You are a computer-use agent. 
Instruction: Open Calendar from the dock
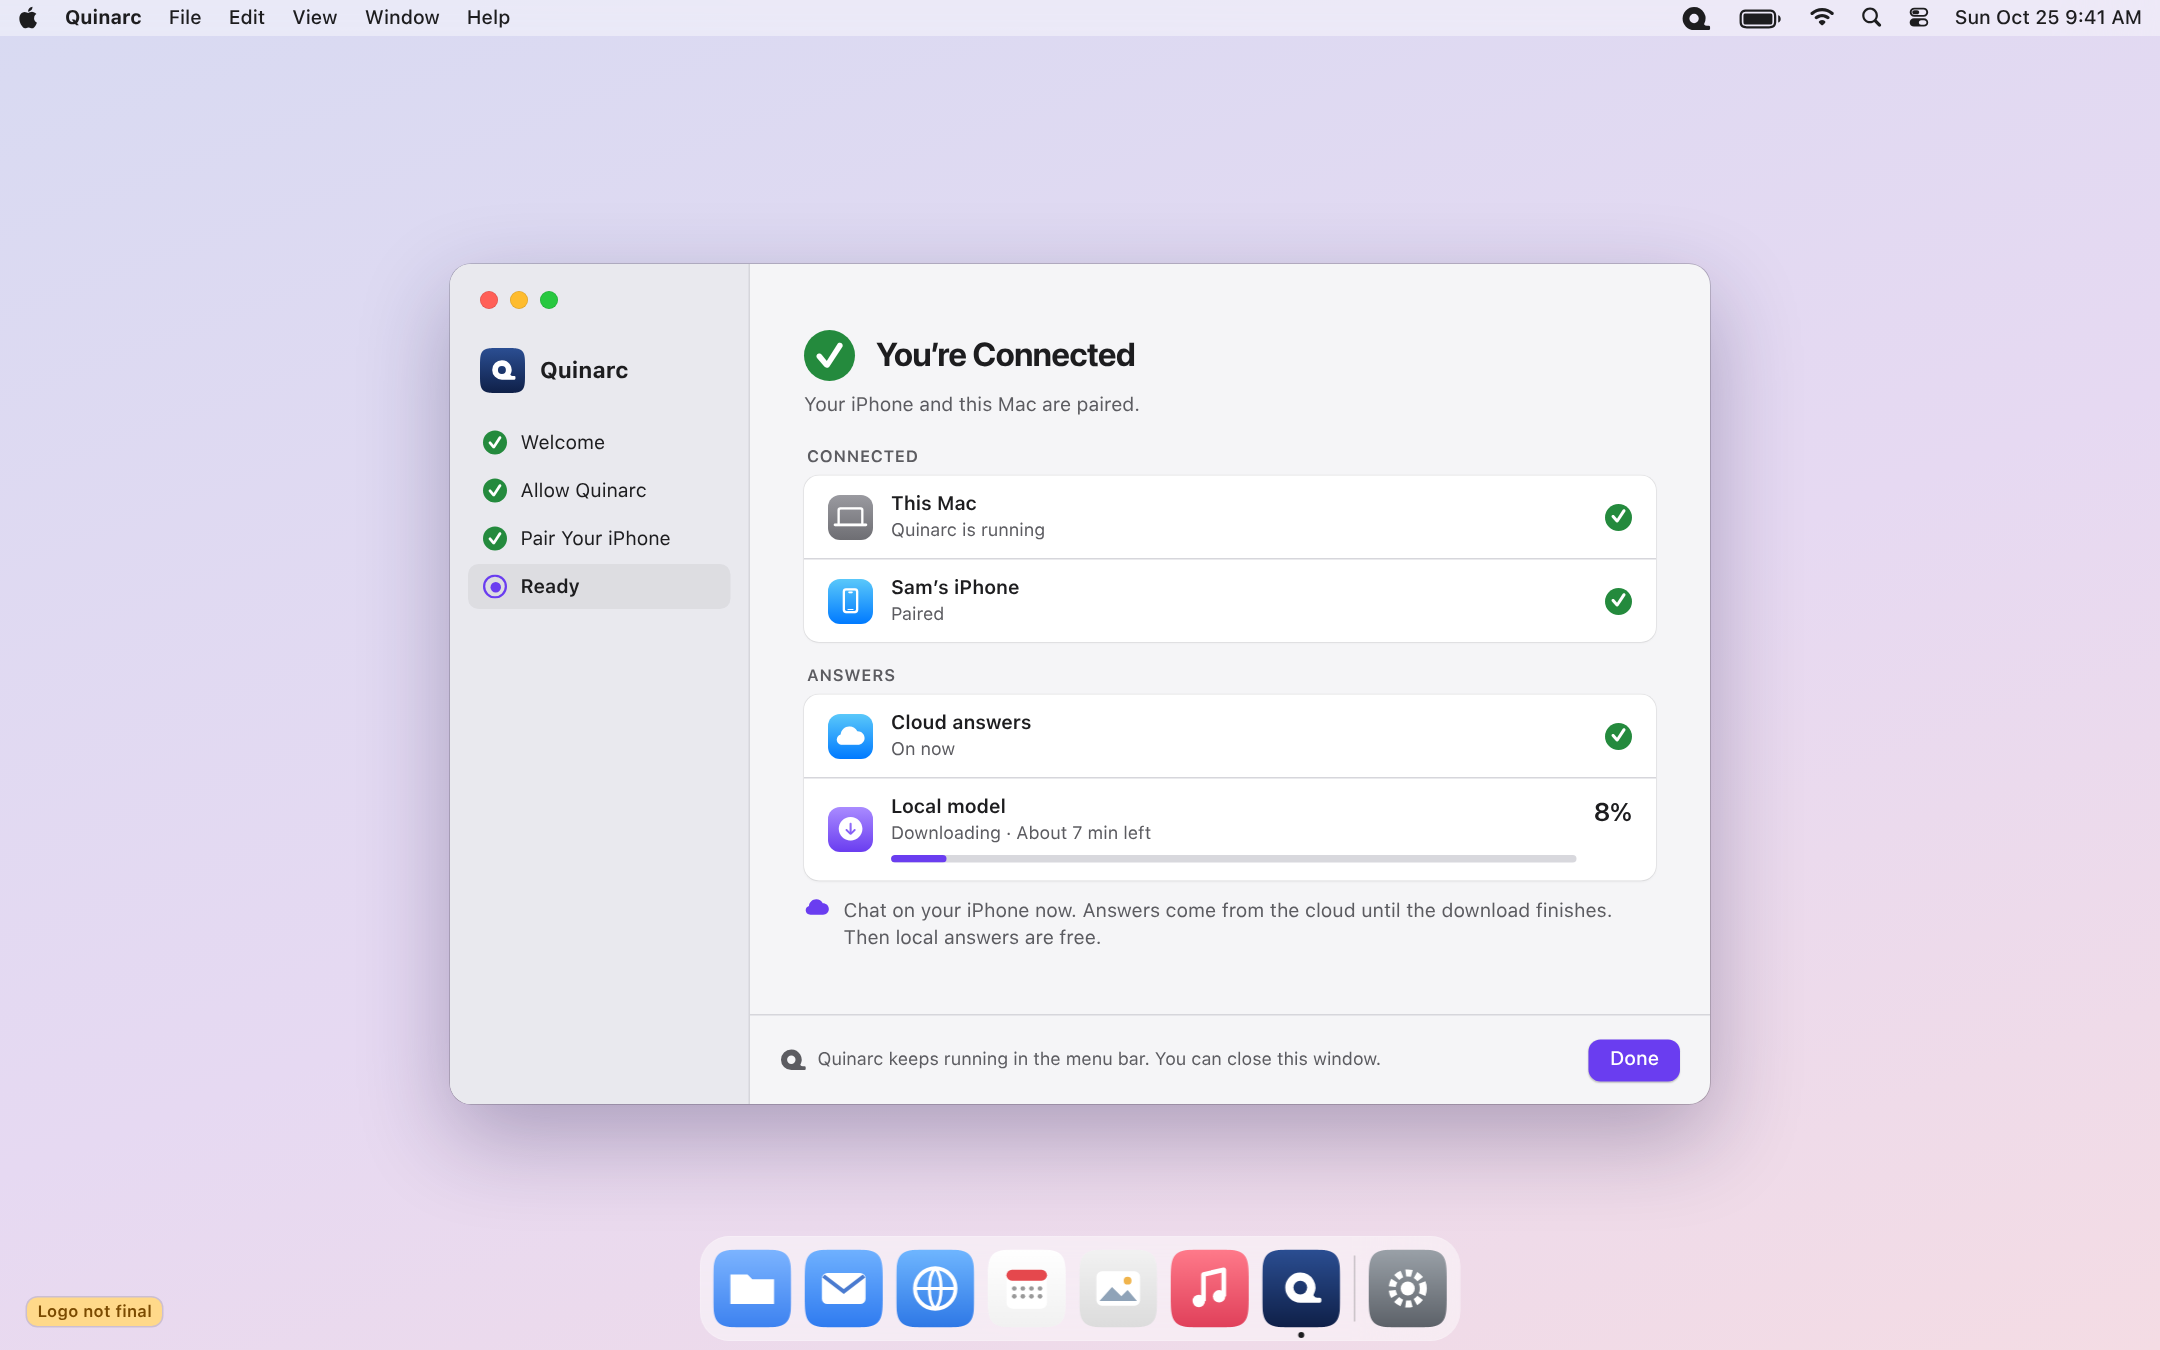(x=1026, y=1288)
